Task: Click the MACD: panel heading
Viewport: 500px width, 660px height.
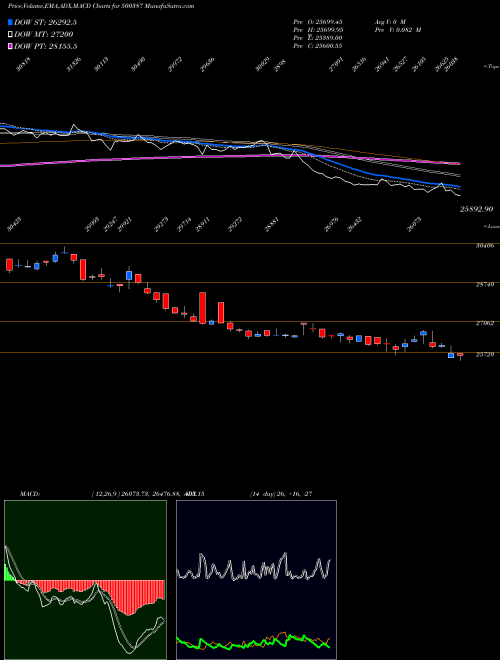Action: point(29,494)
